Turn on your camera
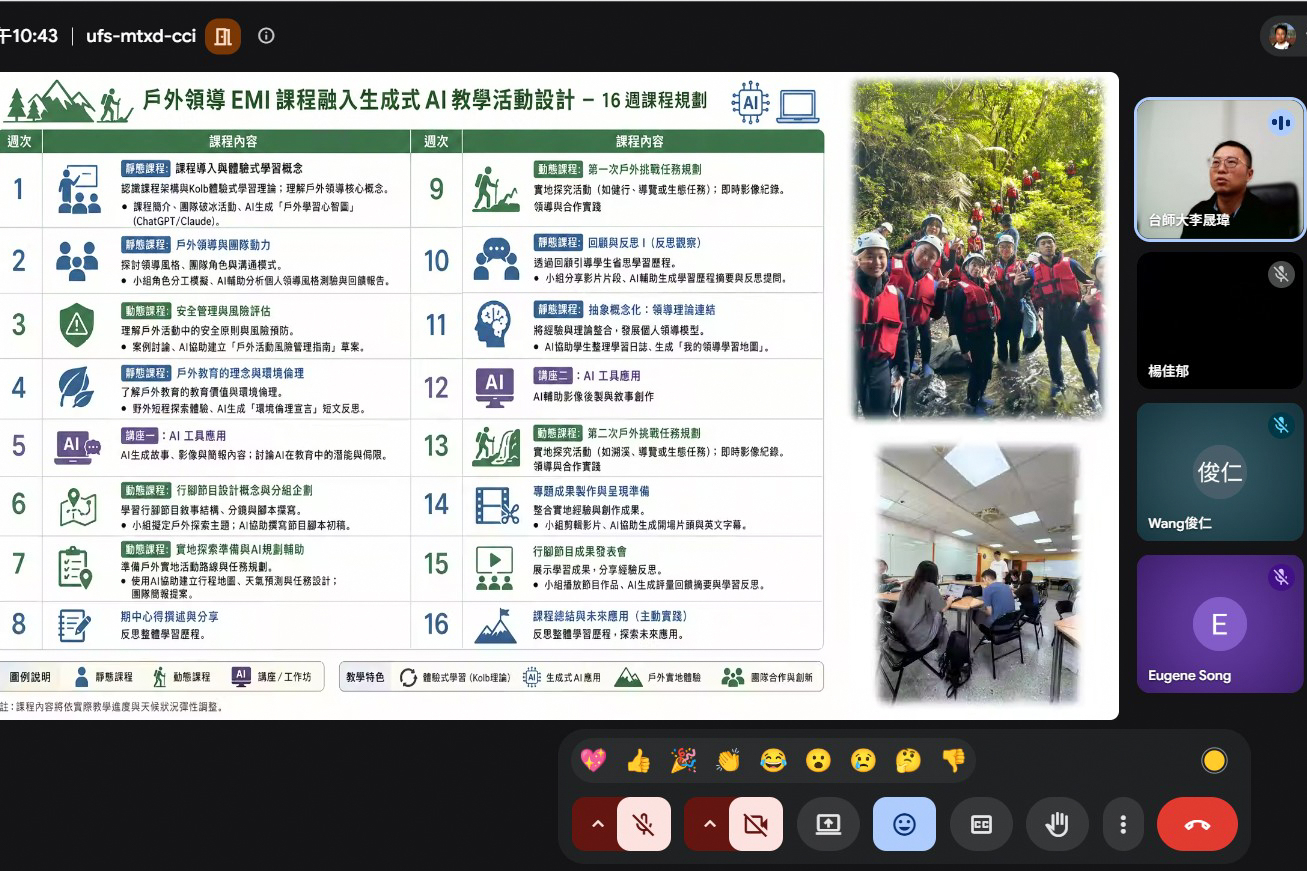1307x871 pixels. coord(756,824)
